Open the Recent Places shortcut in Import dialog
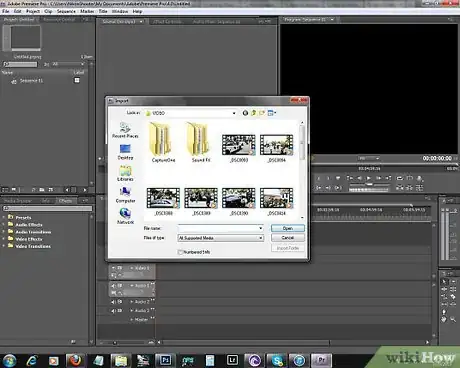The image size is (460, 368). coord(125,130)
